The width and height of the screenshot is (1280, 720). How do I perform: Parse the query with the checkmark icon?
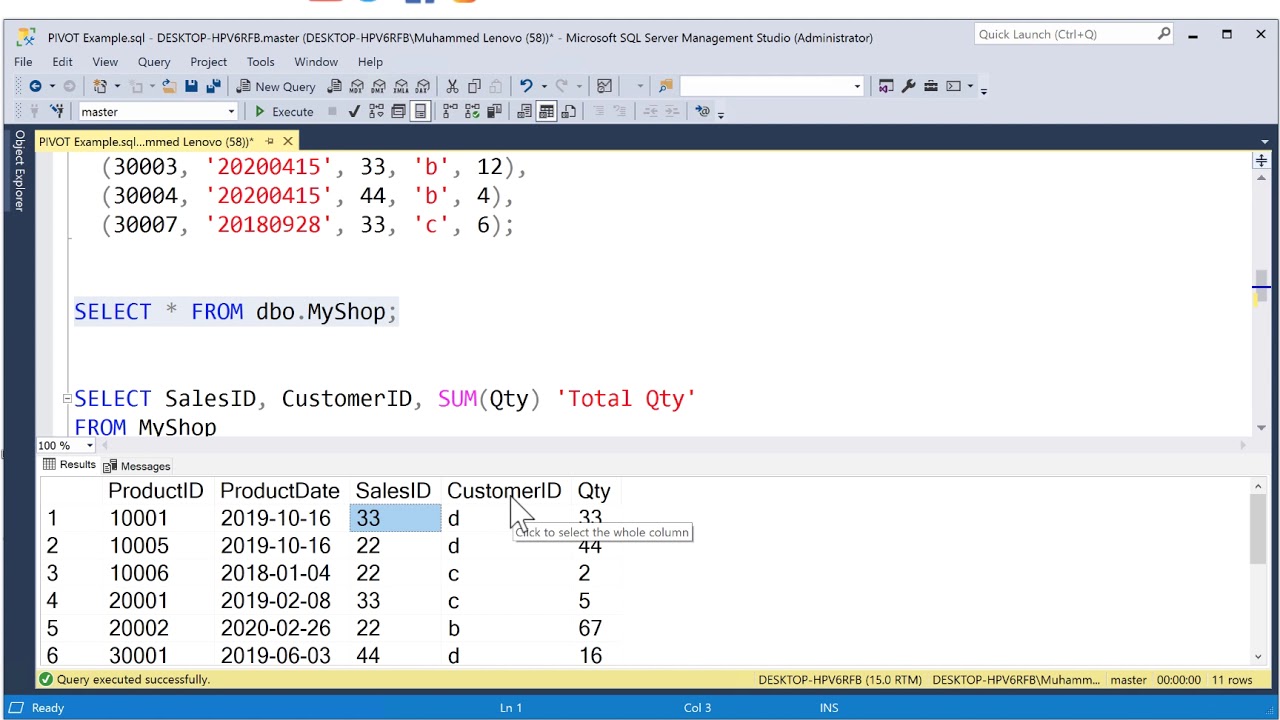point(354,111)
